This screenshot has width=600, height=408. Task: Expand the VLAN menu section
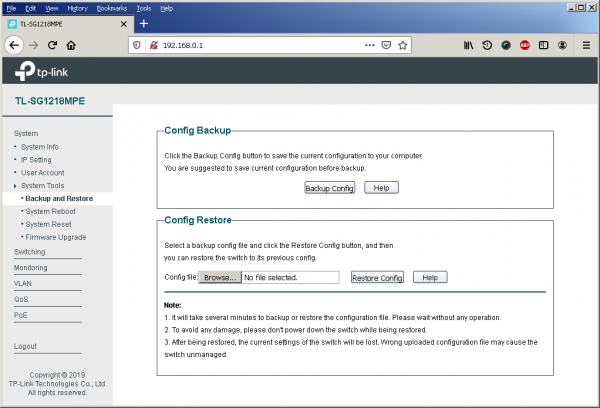pos(24,283)
